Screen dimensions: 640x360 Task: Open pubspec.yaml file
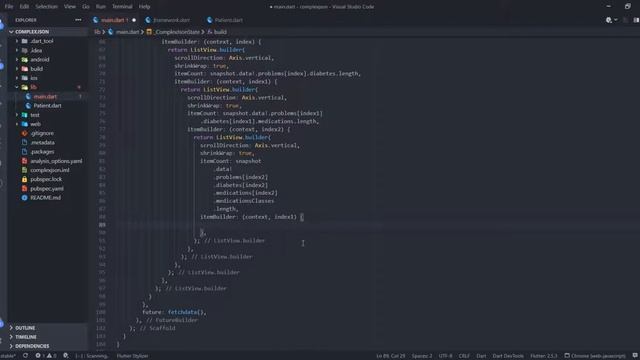(x=47, y=189)
